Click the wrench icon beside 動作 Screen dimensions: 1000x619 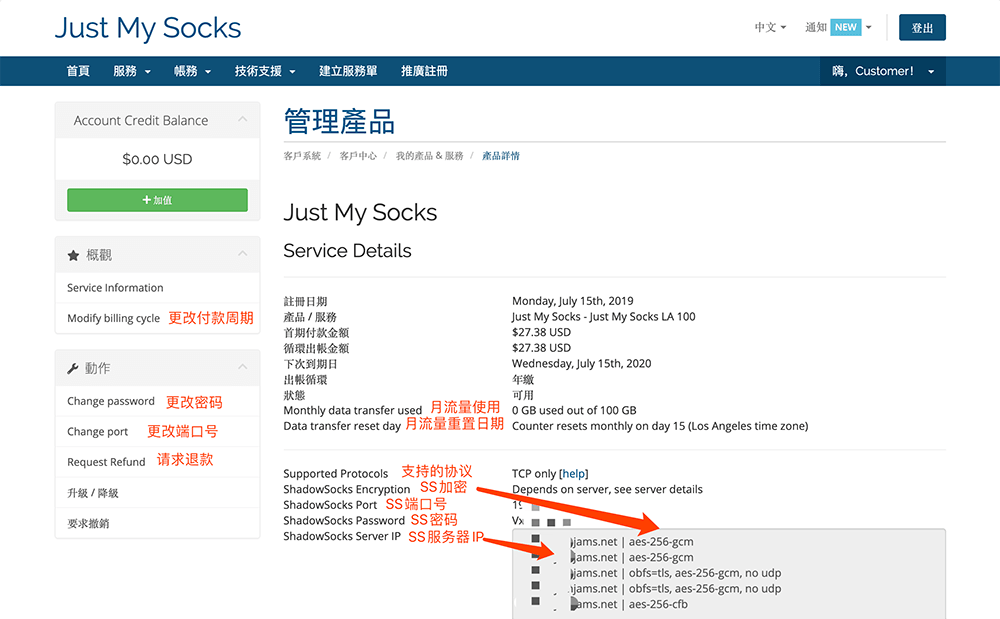click(x=73, y=368)
